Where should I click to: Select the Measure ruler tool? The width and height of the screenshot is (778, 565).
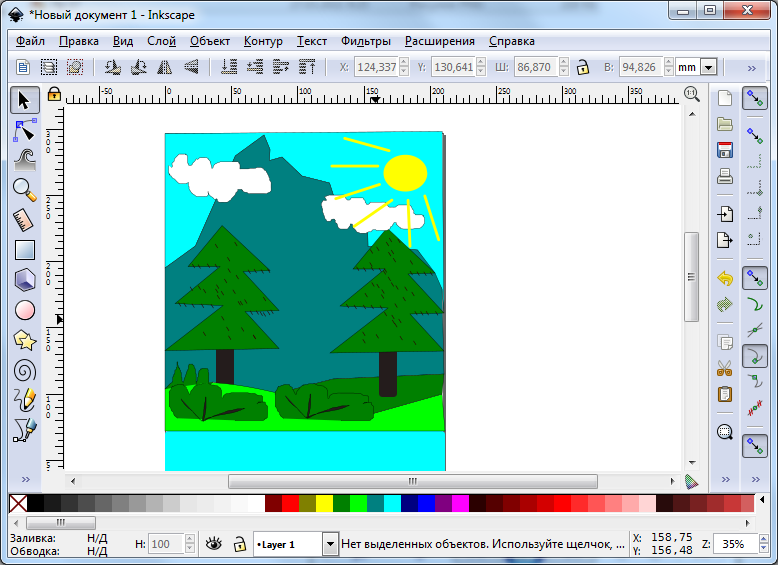pos(24,220)
